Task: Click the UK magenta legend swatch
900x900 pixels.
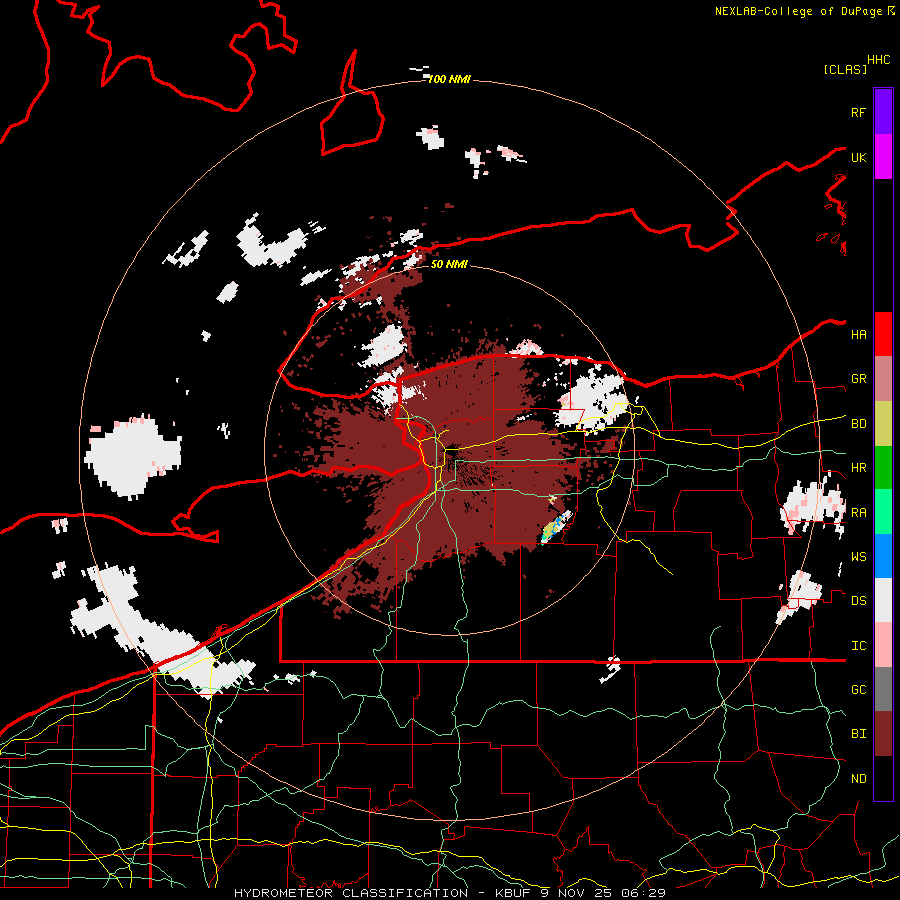Action: click(x=883, y=157)
